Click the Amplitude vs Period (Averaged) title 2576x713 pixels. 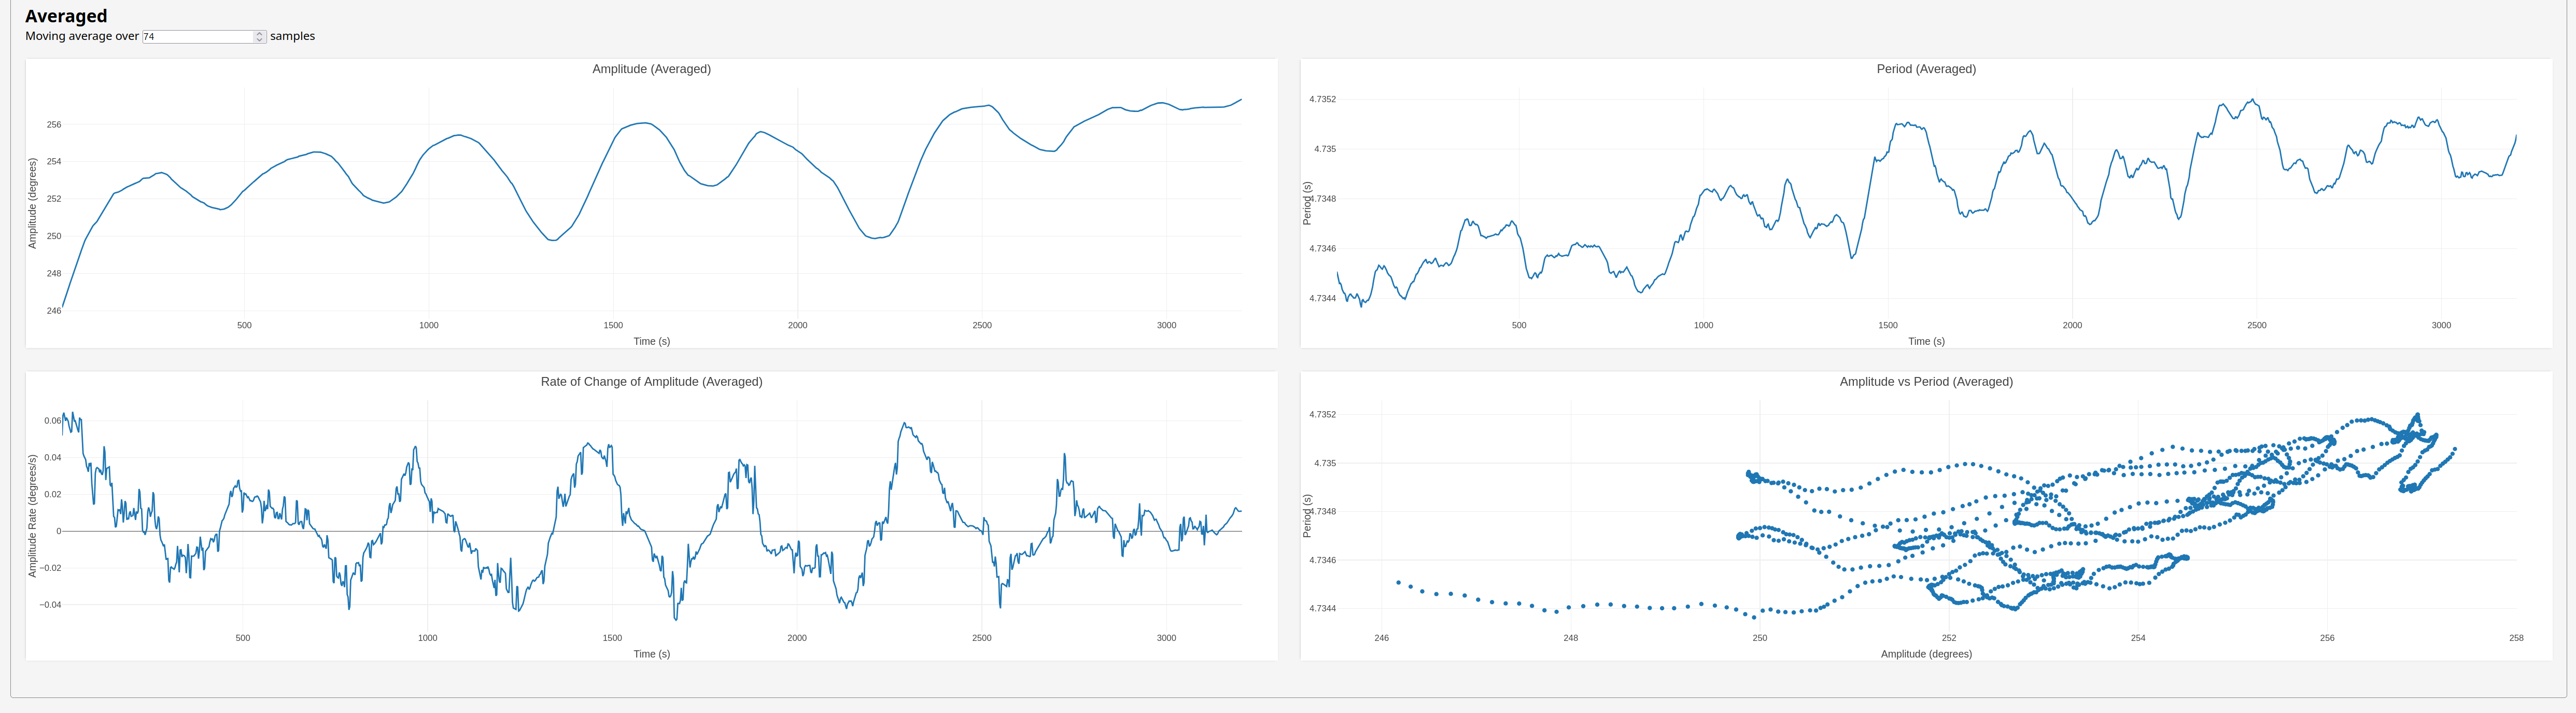tap(1925, 382)
